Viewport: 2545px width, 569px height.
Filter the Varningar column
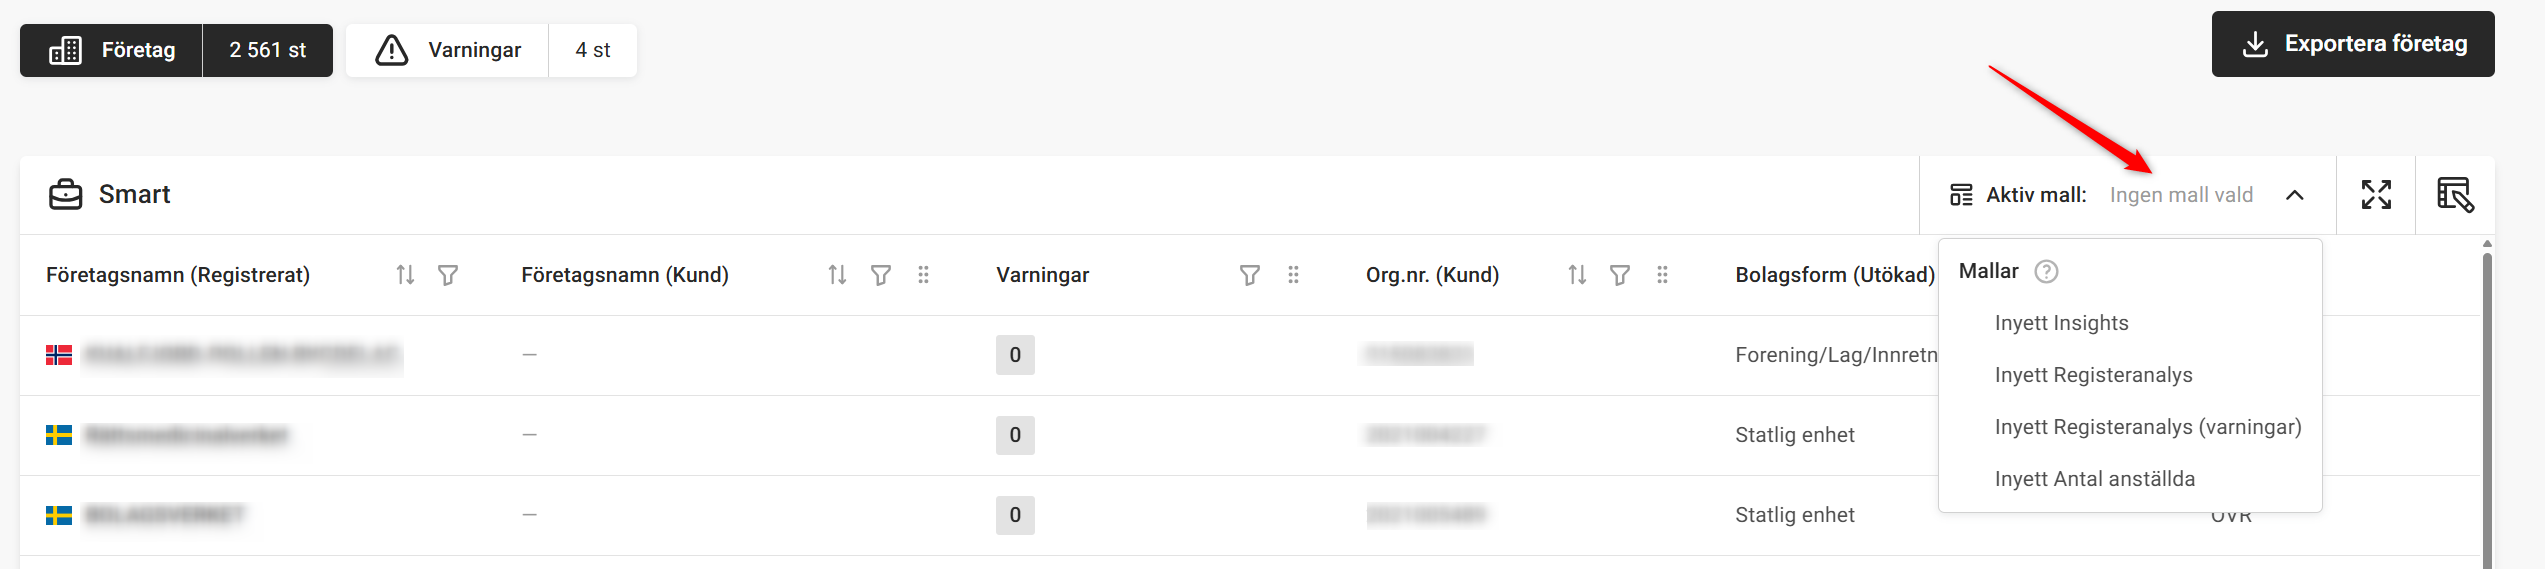point(1250,275)
